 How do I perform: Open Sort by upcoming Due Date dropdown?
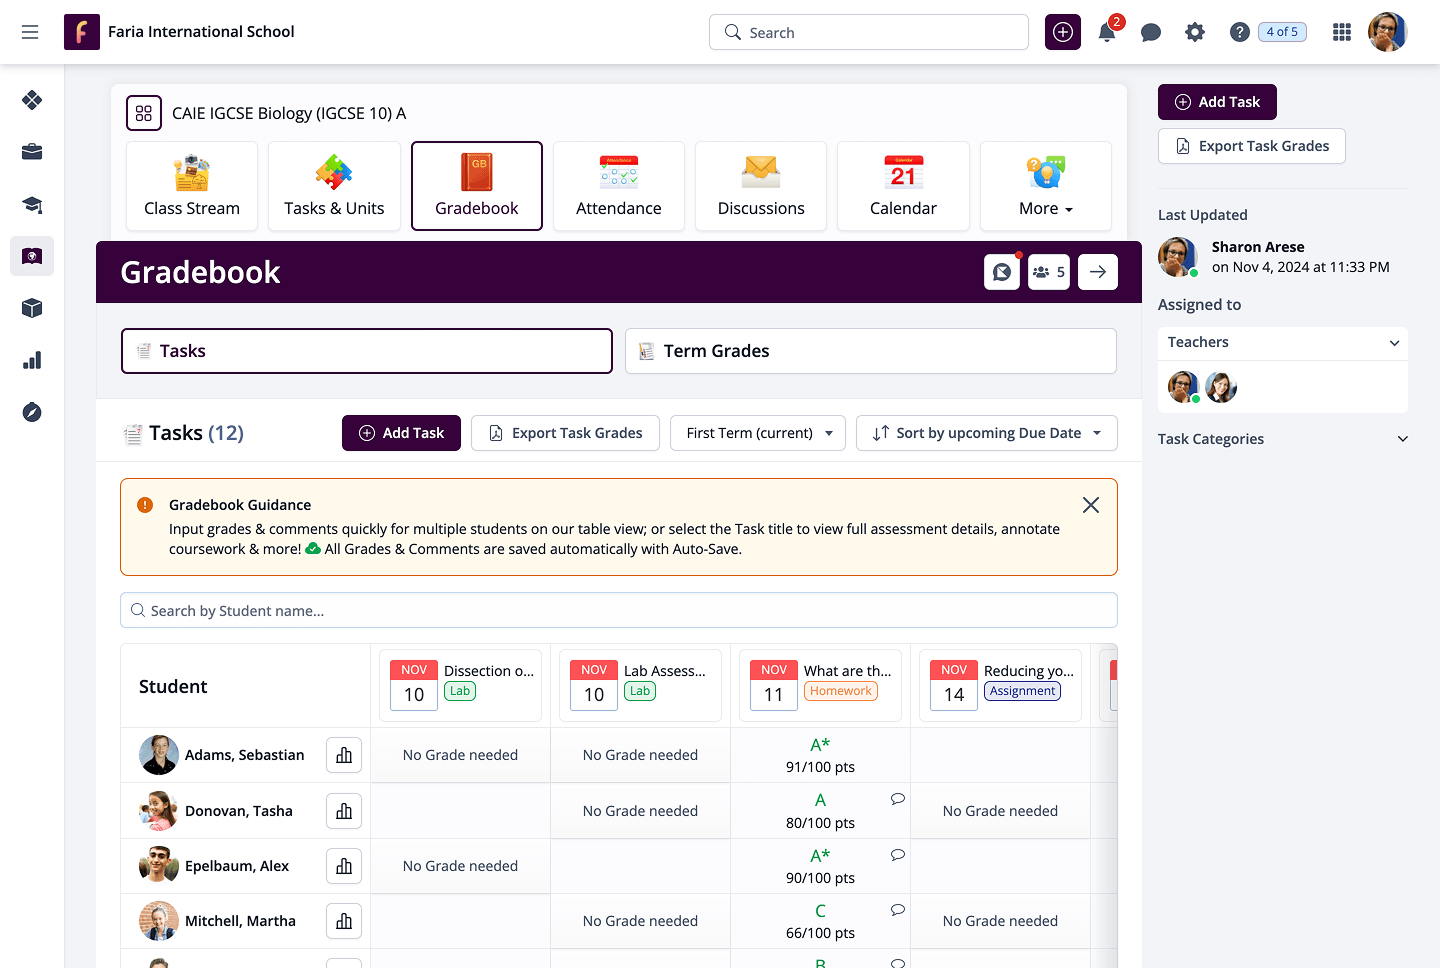click(x=987, y=433)
